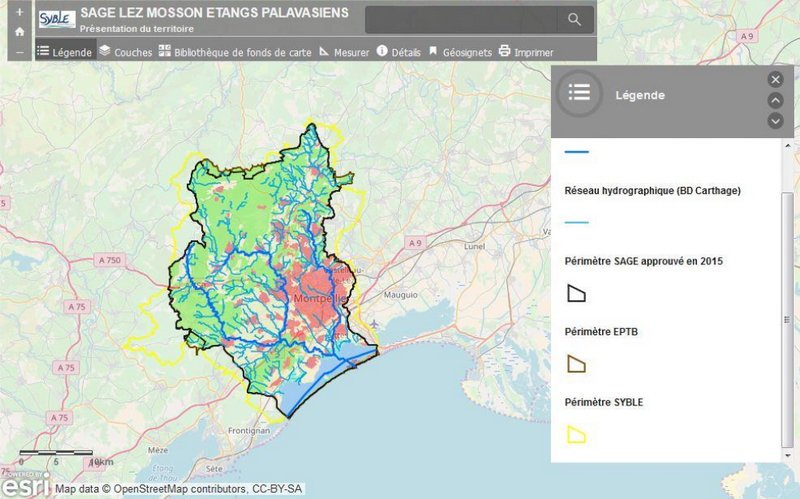Click the Frontignan label on map
The height and width of the screenshot is (499, 800).
[x=248, y=431]
